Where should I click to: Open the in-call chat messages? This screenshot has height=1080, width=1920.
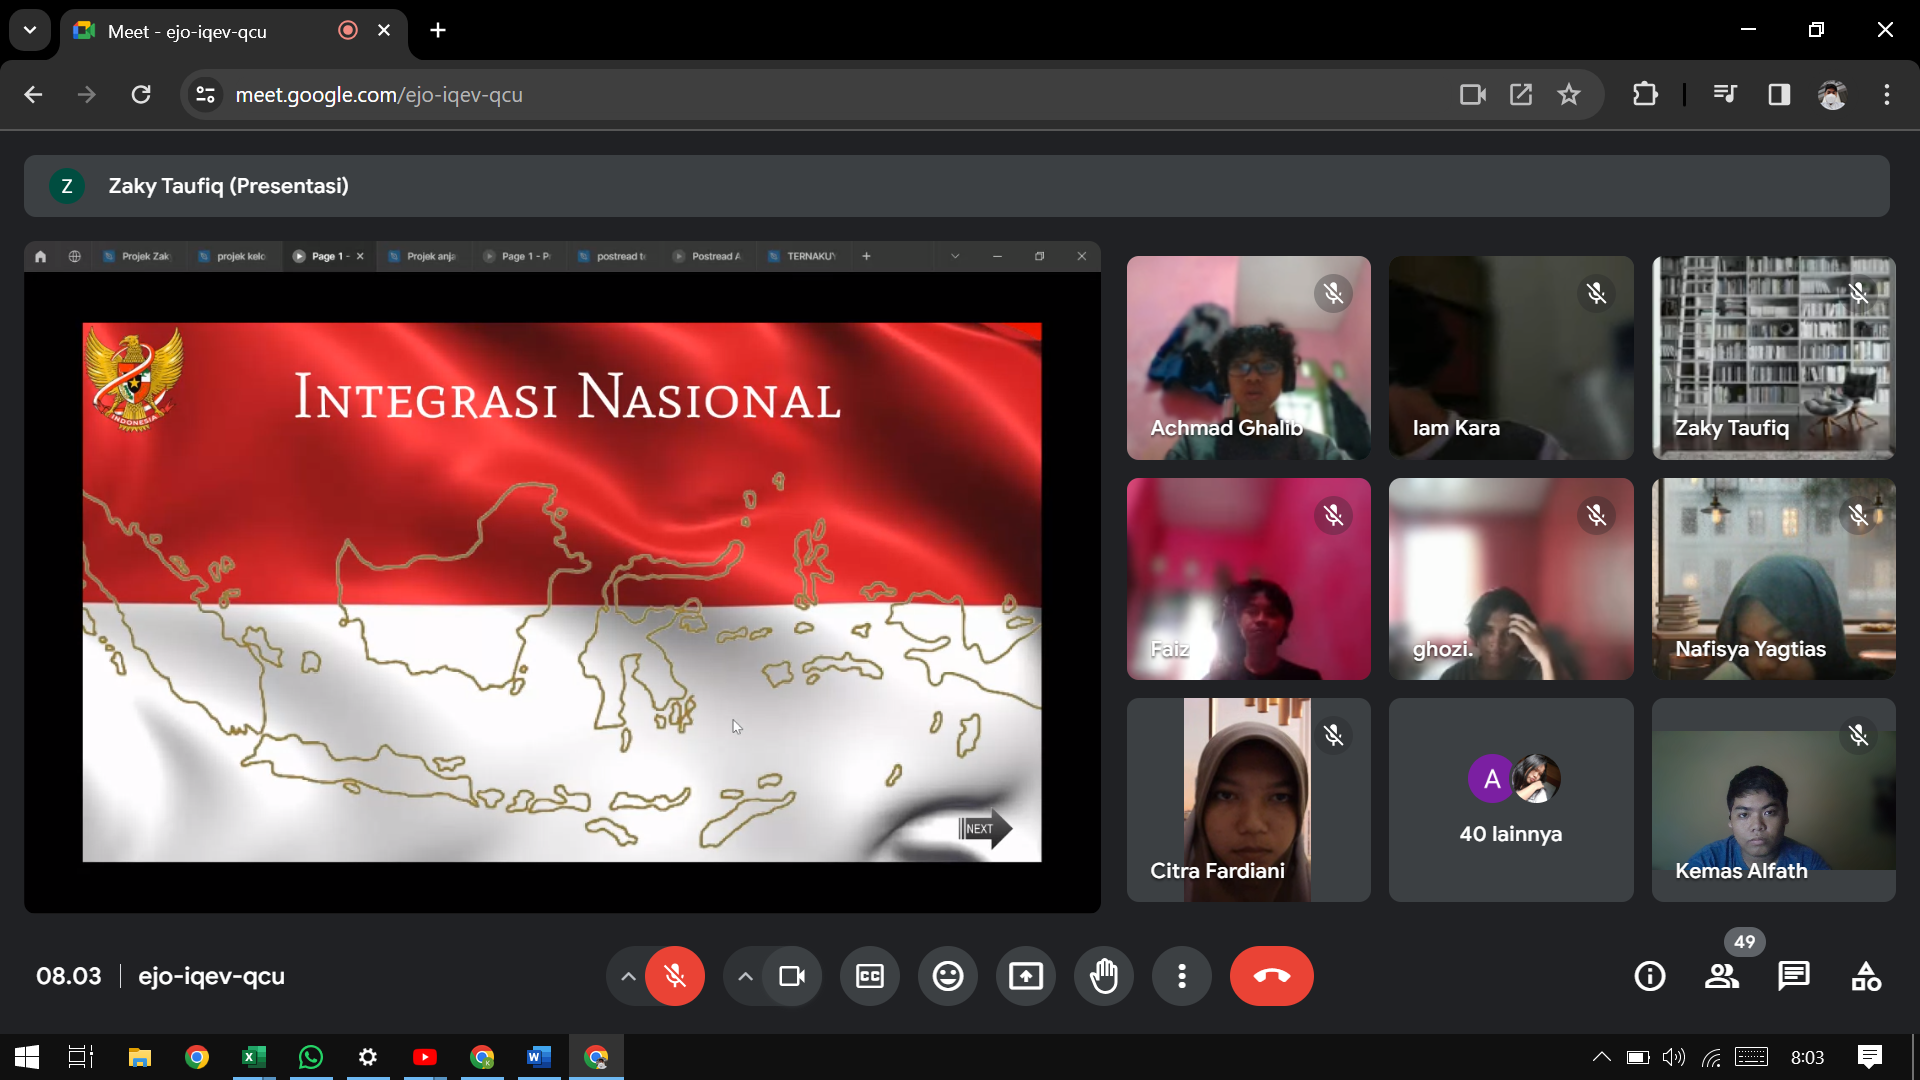[x=1794, y=976]
